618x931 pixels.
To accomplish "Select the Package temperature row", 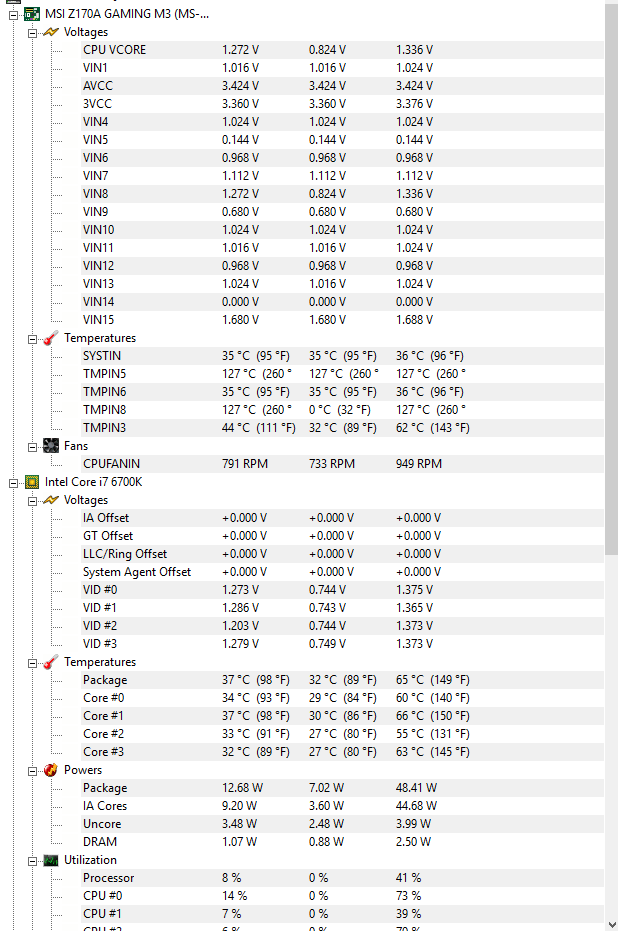I will click(x=343, y=680).
